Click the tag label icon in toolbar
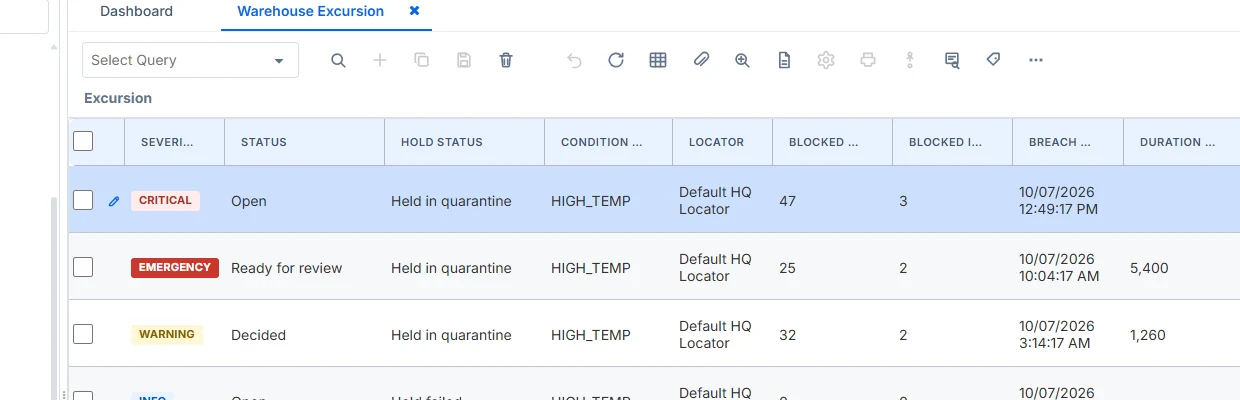The height and width of the screenshot is (400, 1240). tap(993, 60)
